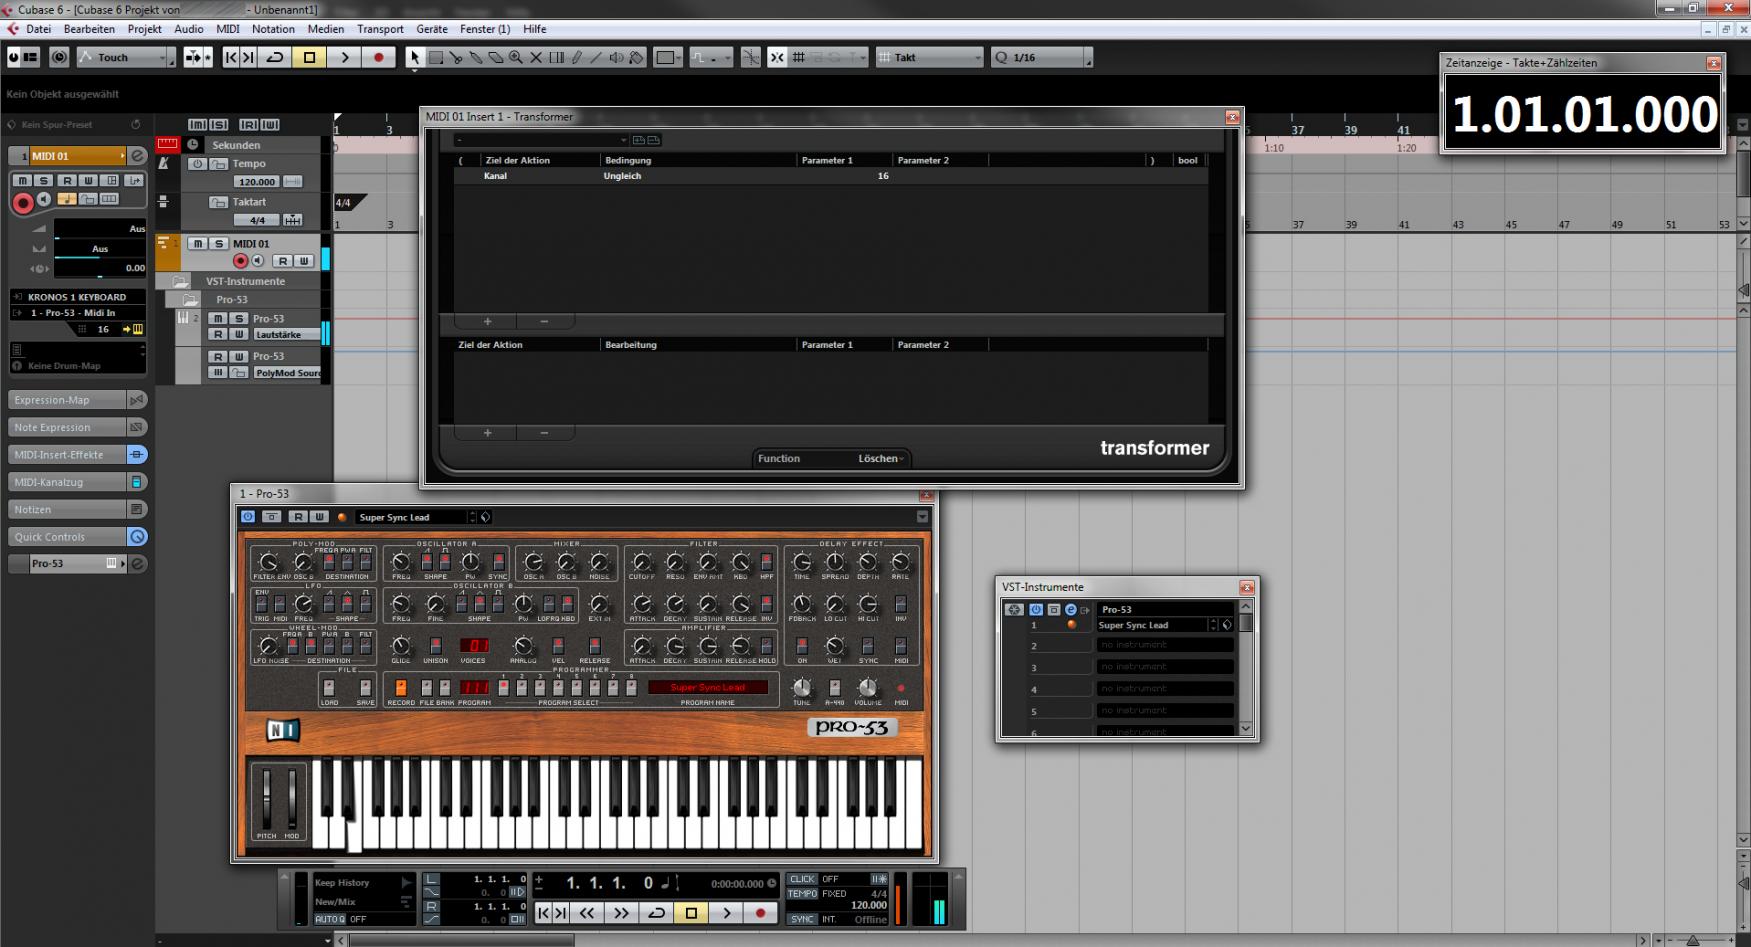The height and width of the screenshot is (947, 1751).
Task: Open the Expression-Map inspector section
Action: (68, 400)
